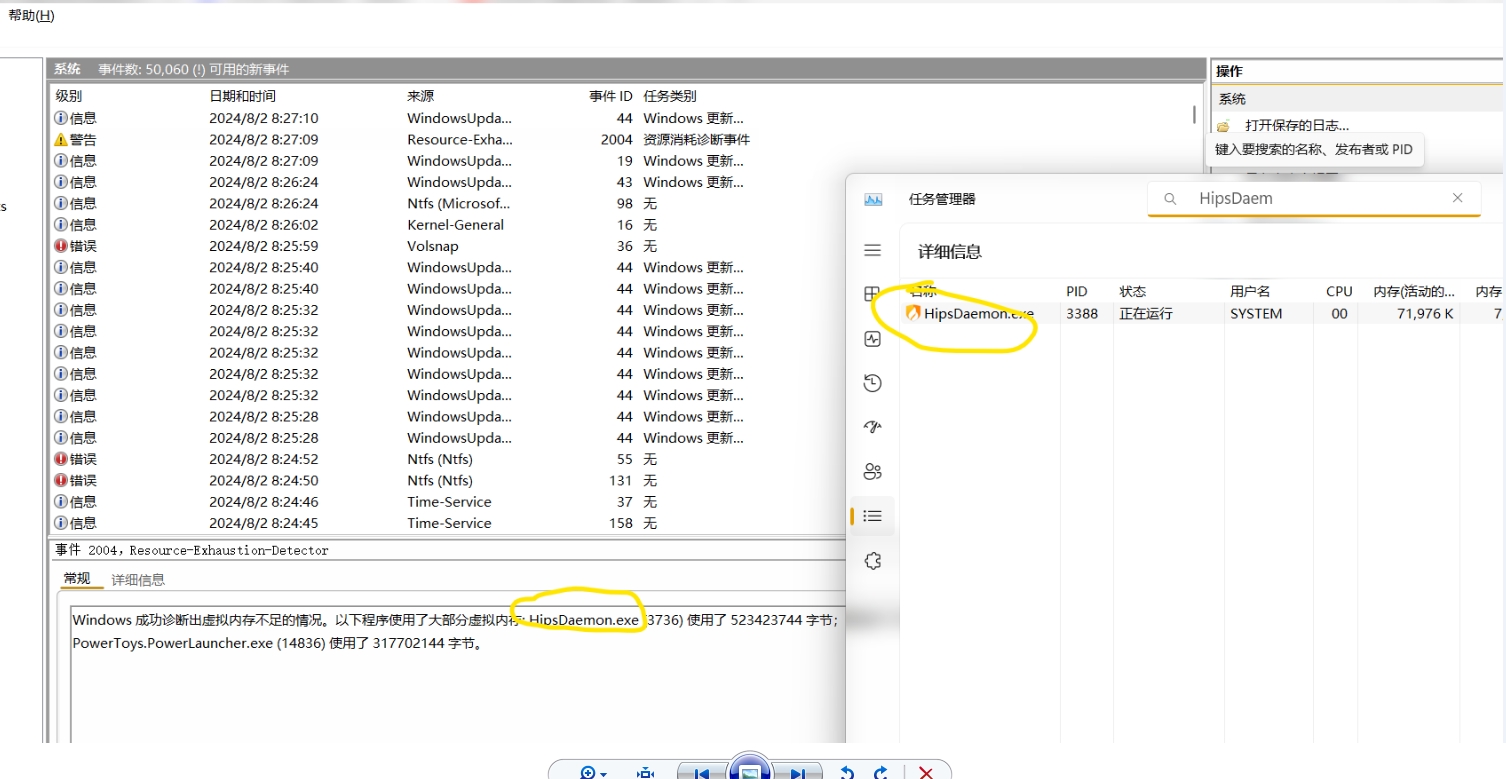Click the HipsDaemon.exe shield icon

(913, 313)
